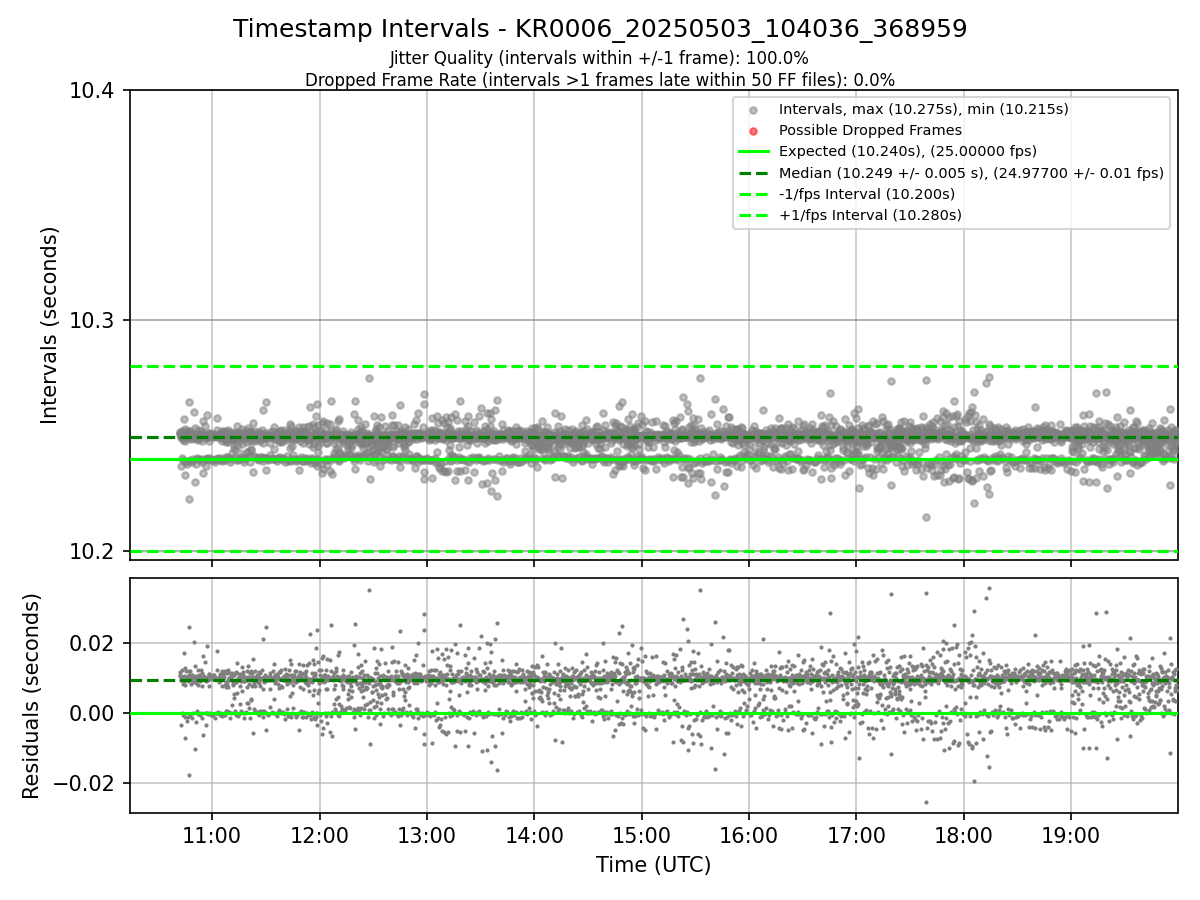Click the solid green Expected line sample in legend
The height and width of the screenshot is (900, 1200).
[754, 152]
